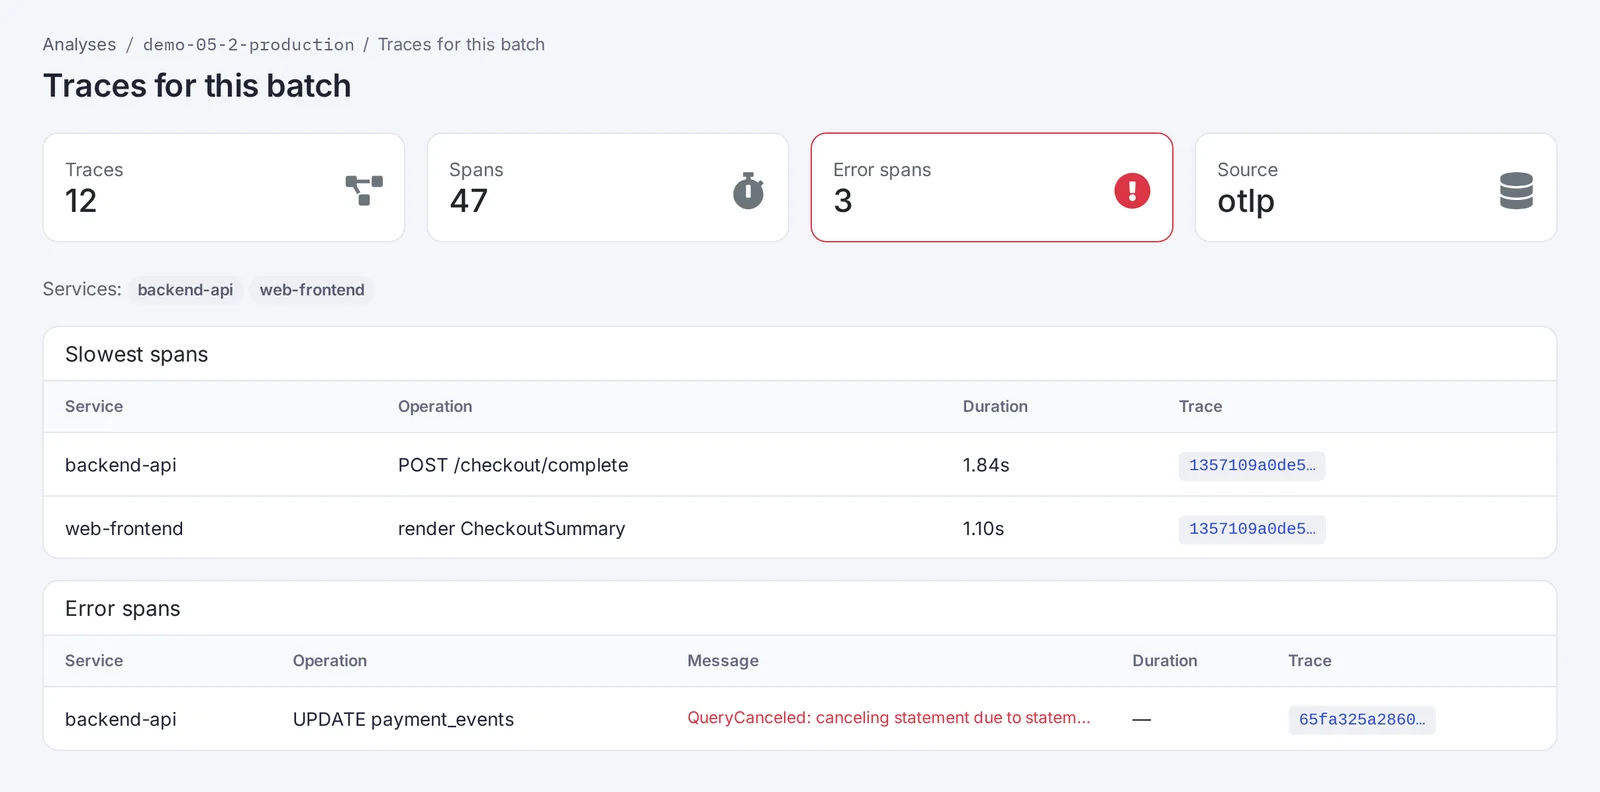Select the web-frontend service tag
The image size is (1600, 792).
312,290
